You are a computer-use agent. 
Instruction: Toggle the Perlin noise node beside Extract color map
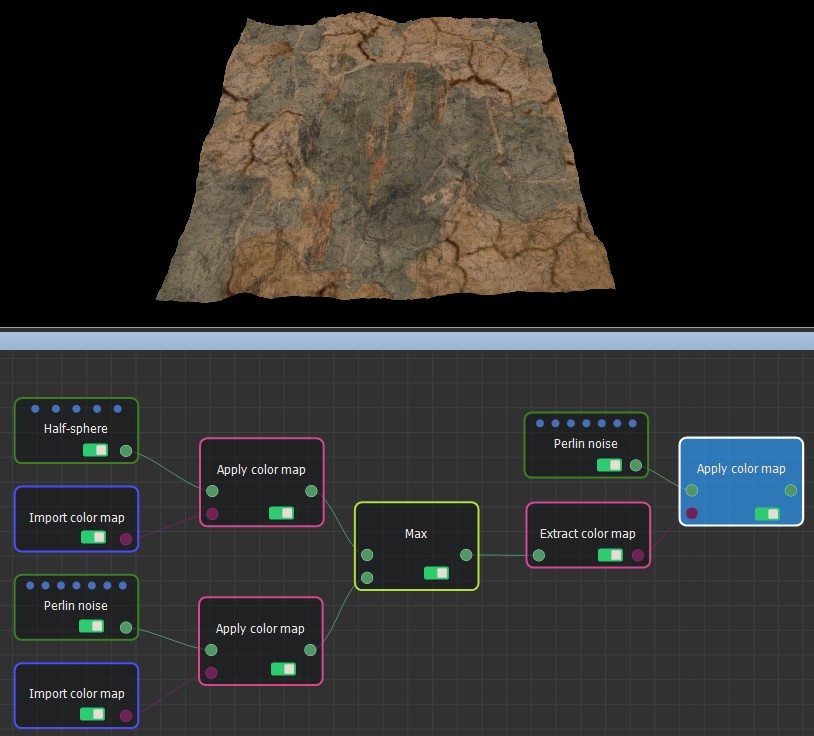(x=609, y=465)
